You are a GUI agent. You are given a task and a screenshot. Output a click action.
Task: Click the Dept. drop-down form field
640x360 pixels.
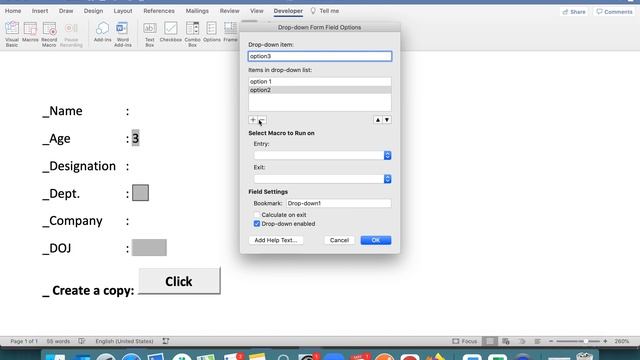point(140,193)
